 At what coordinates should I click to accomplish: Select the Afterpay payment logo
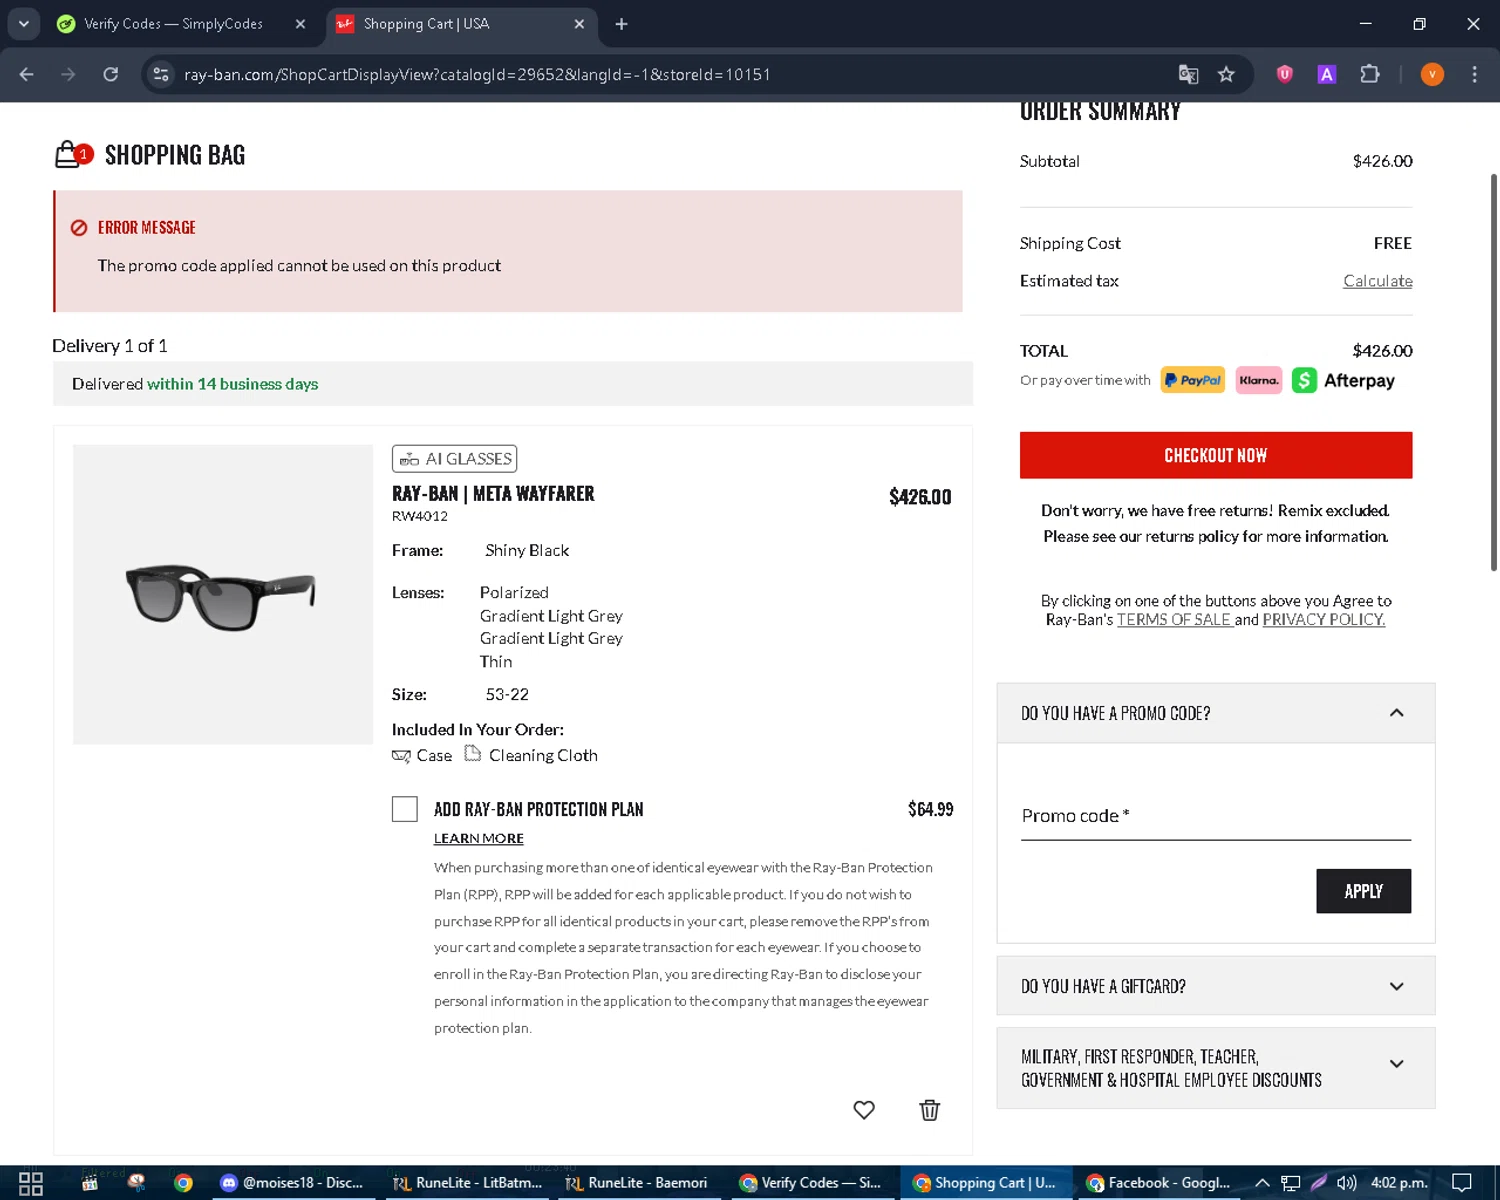coord(1343,380)
